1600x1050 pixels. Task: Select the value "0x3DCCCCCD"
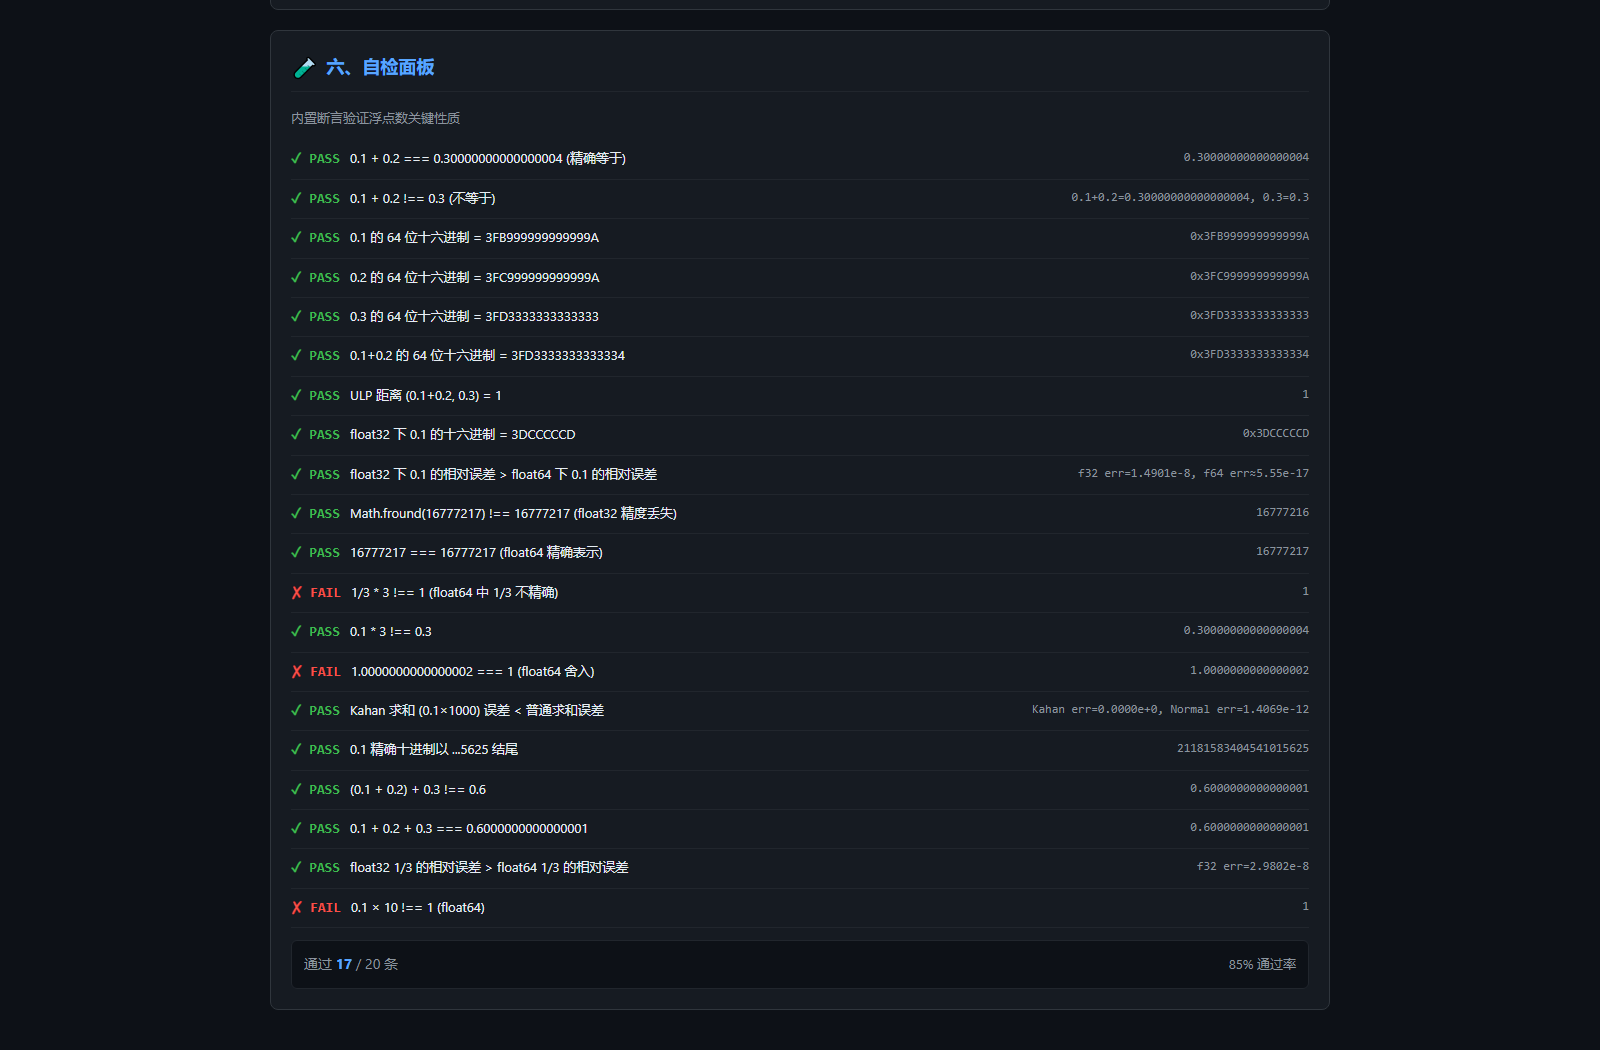pos(1276,434)
